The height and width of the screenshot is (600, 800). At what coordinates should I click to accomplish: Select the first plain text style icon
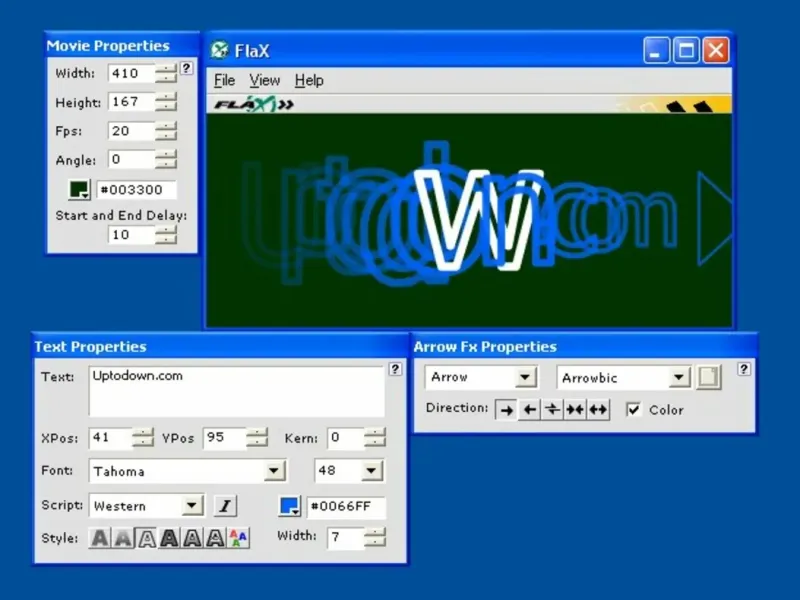(100, 538)
